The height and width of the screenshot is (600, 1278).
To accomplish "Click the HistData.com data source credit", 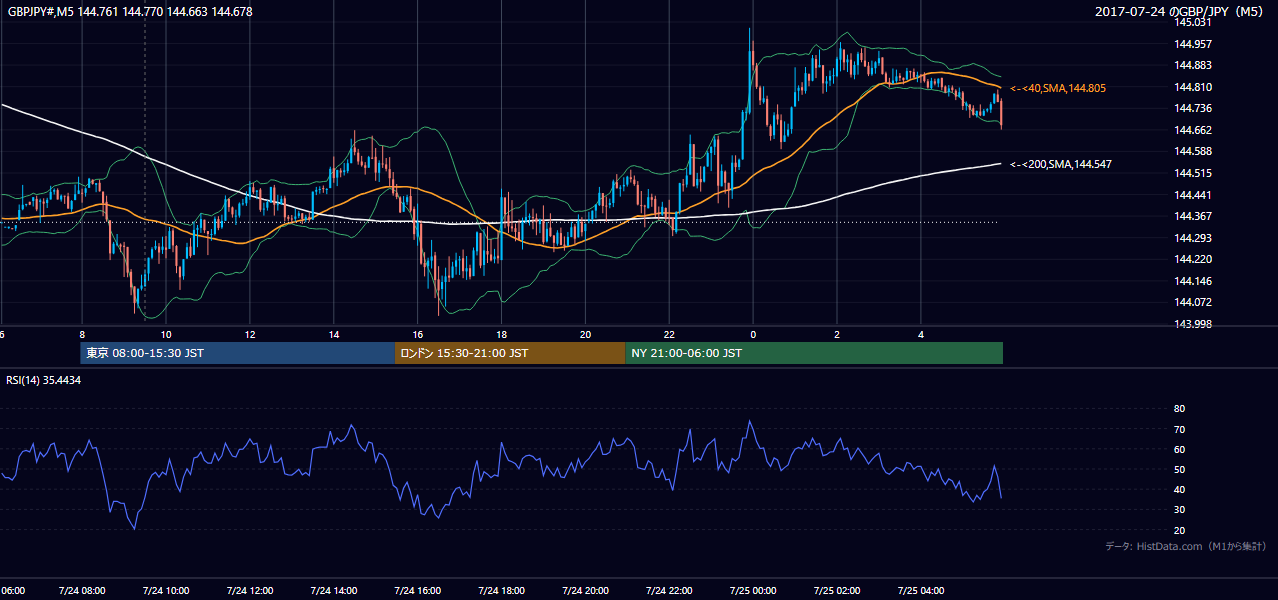I will coord(1186,546).
